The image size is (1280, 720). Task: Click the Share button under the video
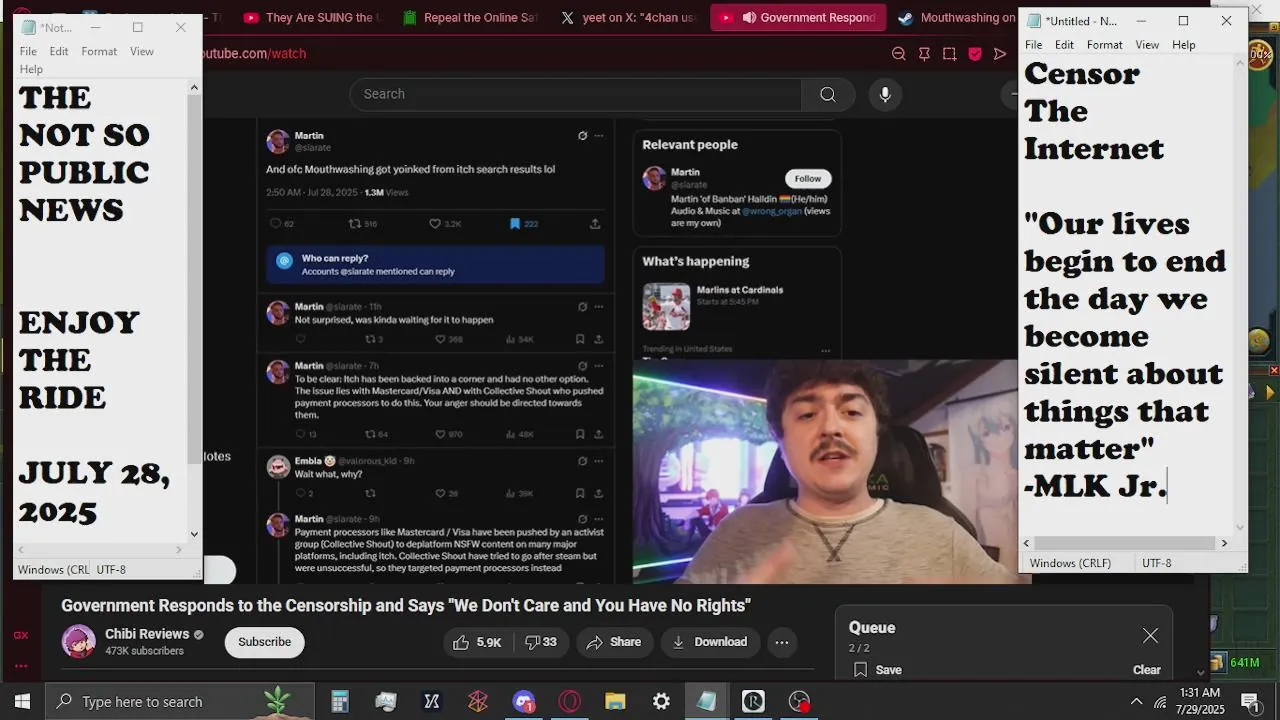614,642
